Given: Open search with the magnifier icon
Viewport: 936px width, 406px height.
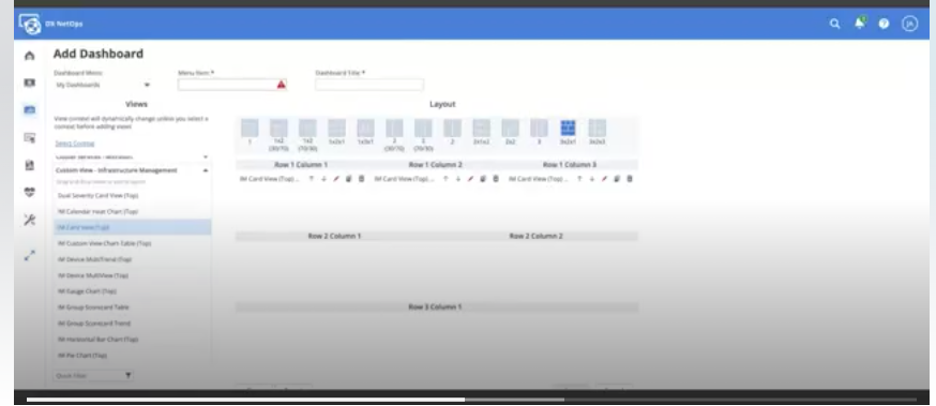Looking at the screenshot, I should [835, 24].
